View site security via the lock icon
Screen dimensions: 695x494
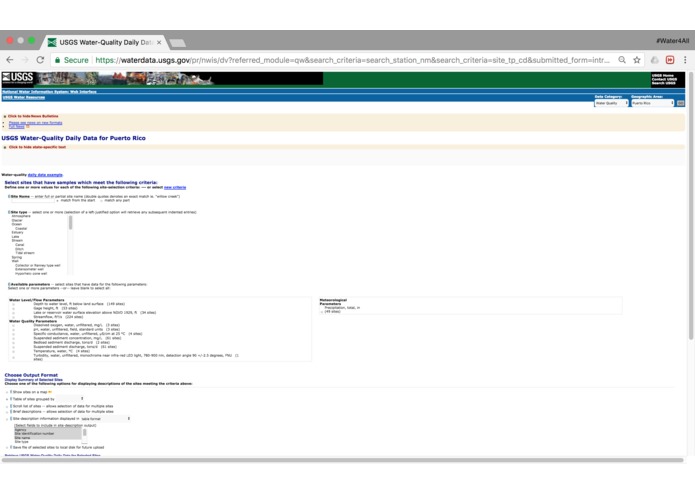point(57,60)
